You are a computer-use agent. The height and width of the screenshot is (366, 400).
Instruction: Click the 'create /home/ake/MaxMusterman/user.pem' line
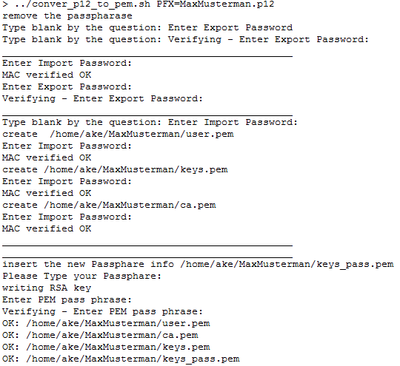[x=118, y=134]
